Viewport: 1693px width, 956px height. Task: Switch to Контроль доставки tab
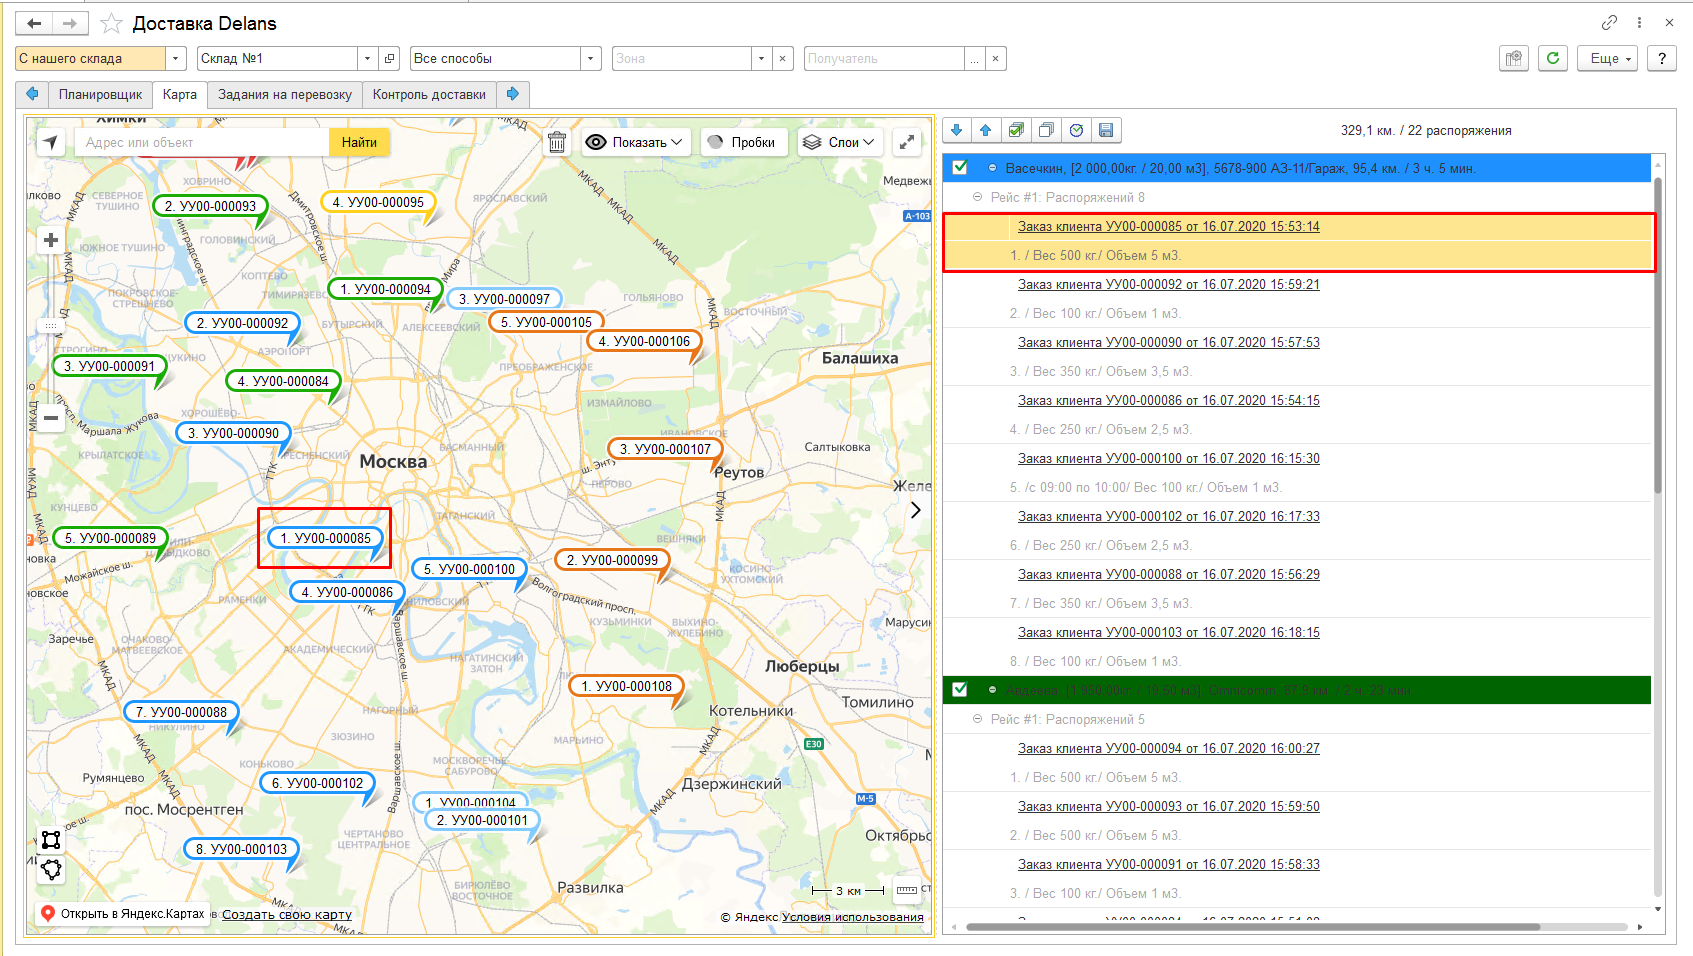coord(429,94)
